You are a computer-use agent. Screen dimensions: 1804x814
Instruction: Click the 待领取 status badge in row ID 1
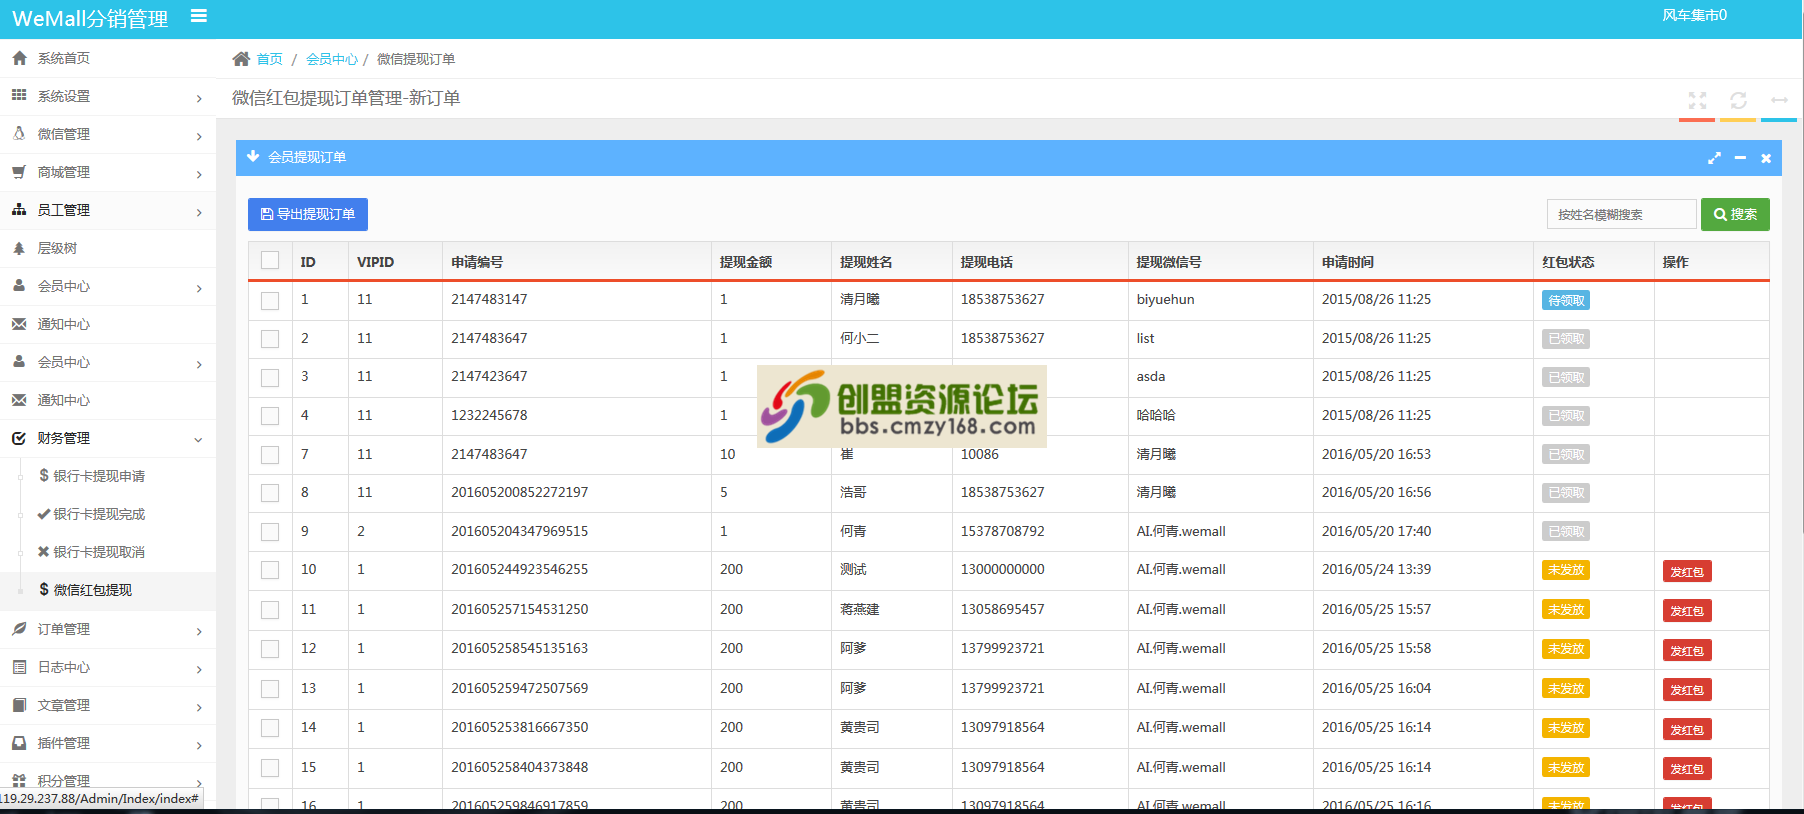pyautogui.click(x=1566, y=300)
